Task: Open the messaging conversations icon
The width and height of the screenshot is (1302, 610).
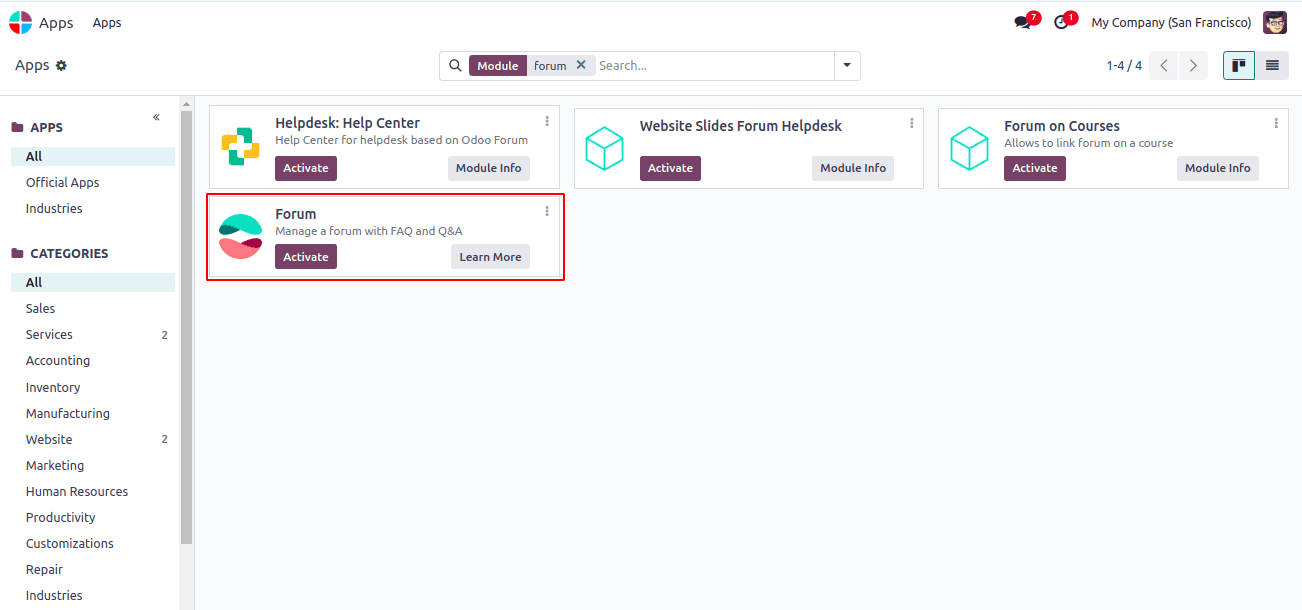Action: point(1022,22)
